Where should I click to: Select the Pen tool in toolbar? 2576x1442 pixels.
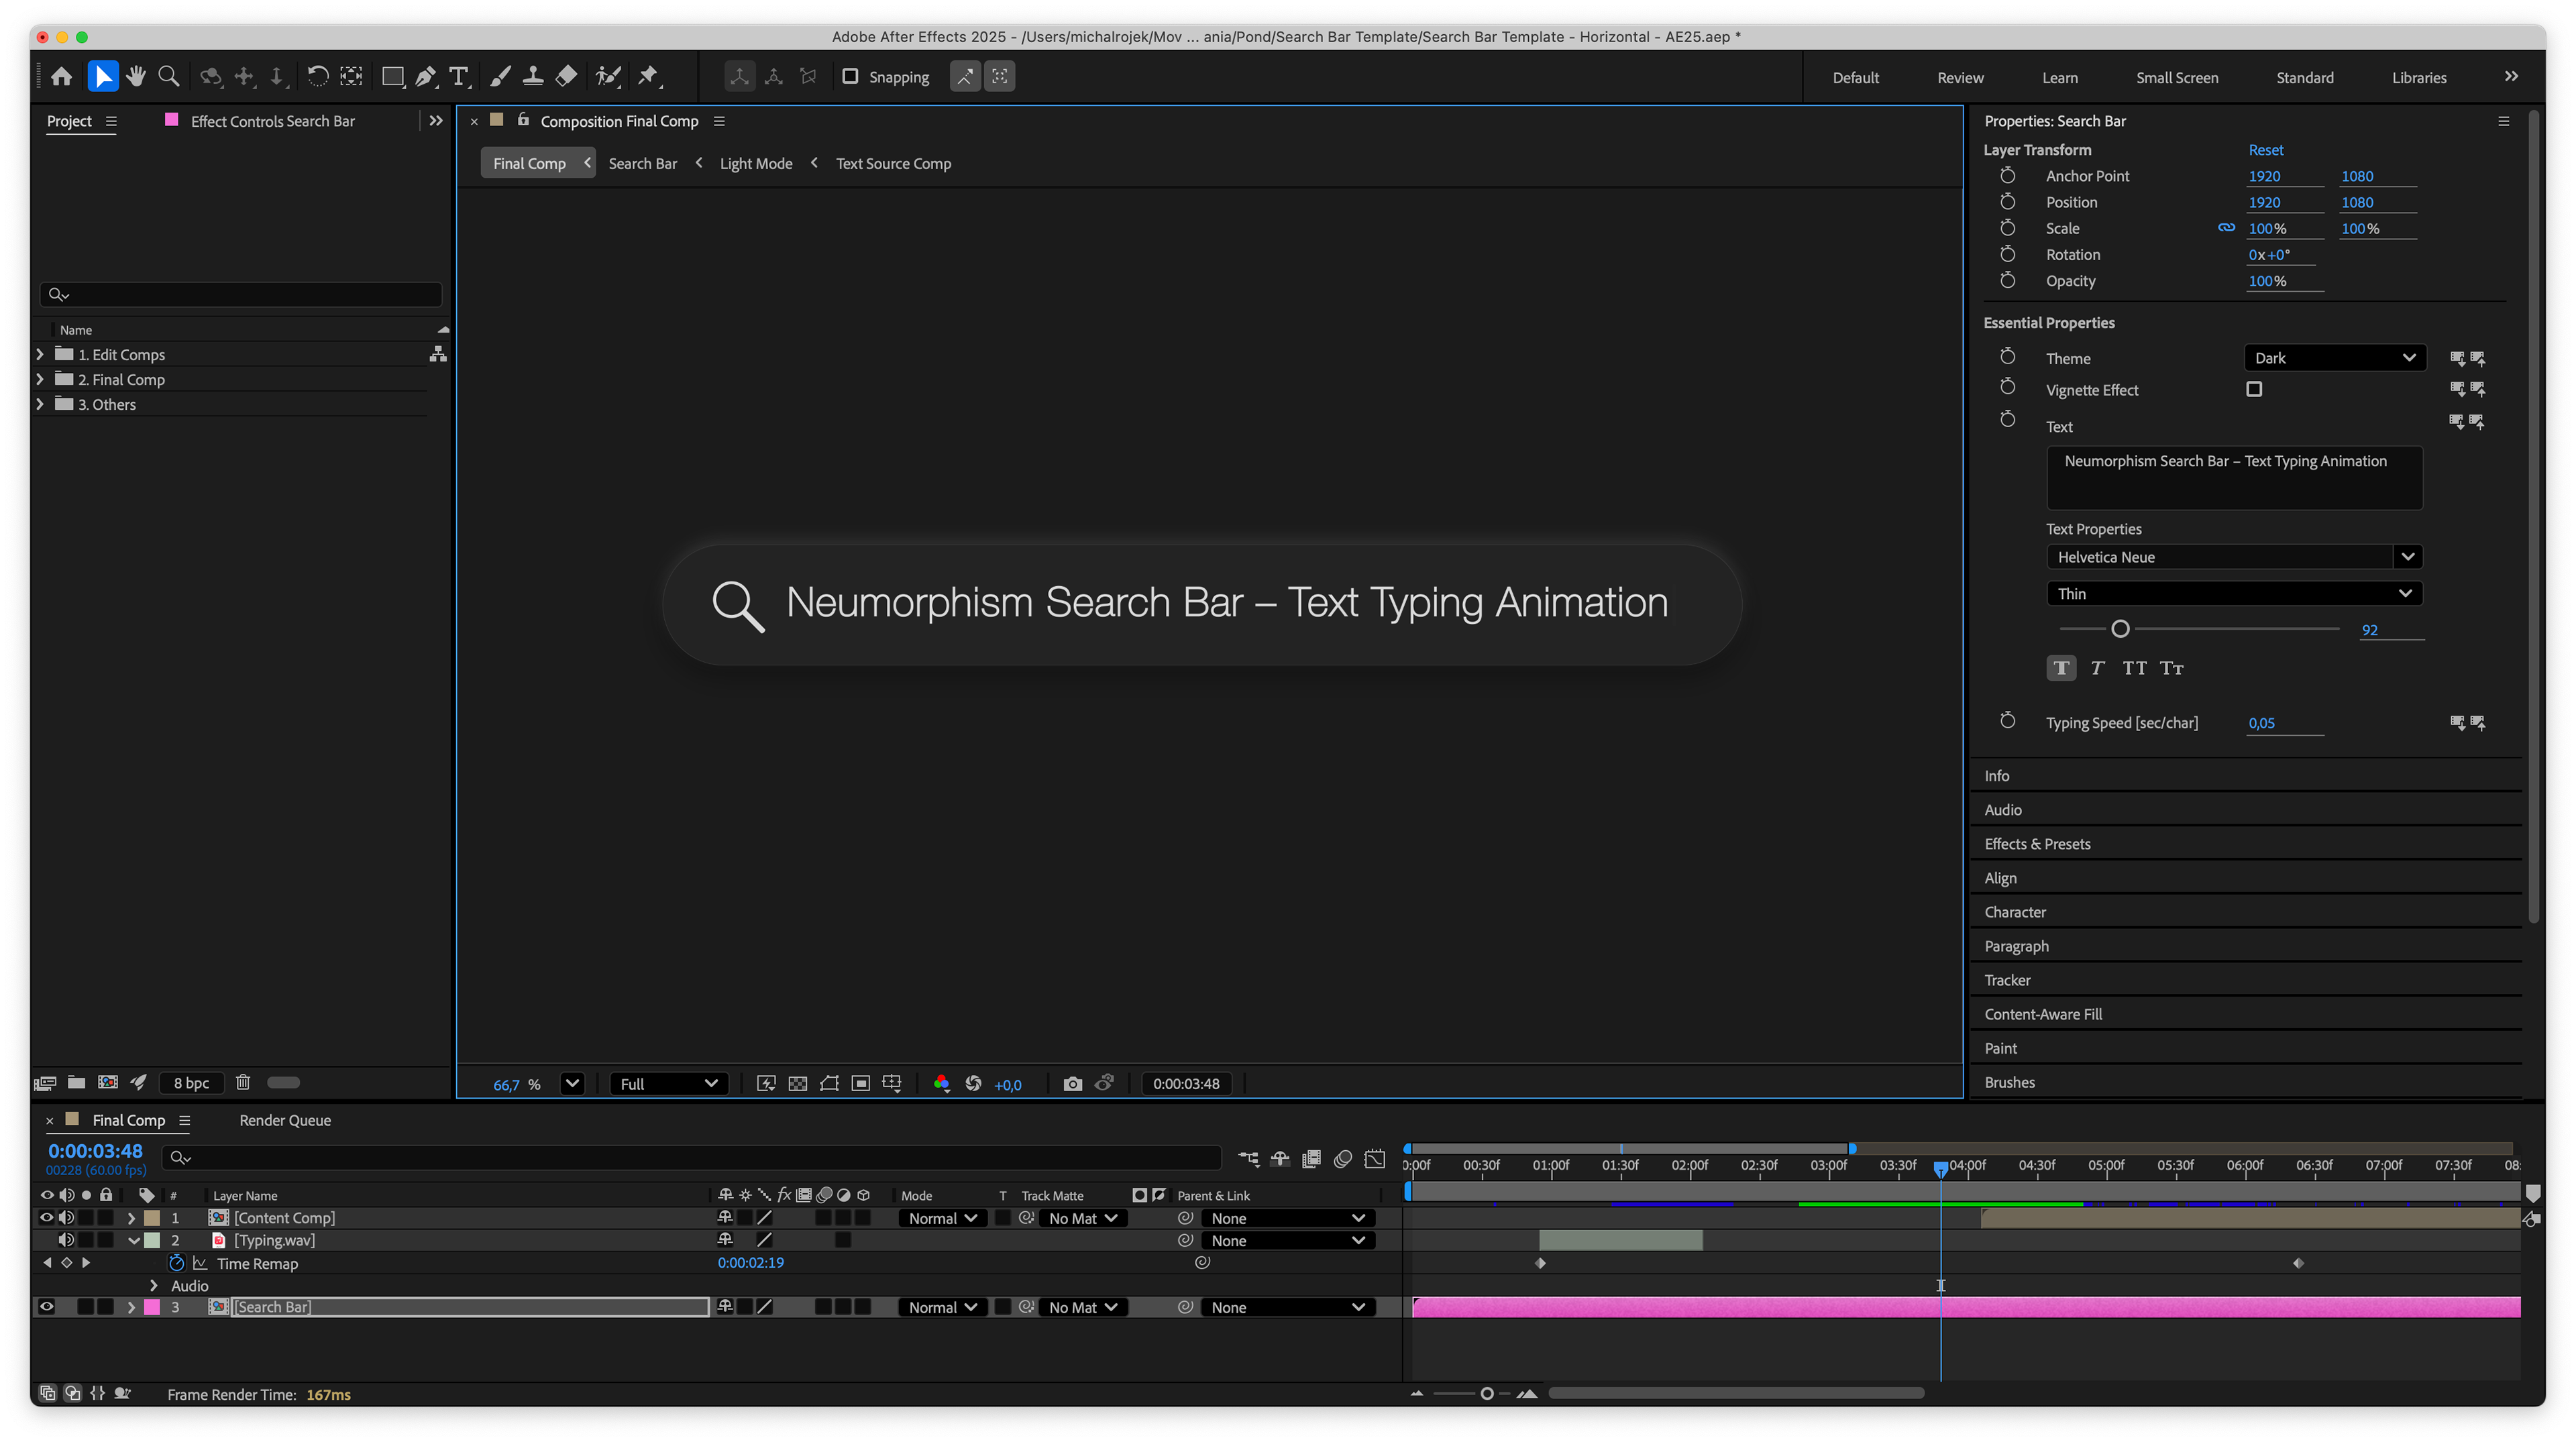click(x=426, y=77)
